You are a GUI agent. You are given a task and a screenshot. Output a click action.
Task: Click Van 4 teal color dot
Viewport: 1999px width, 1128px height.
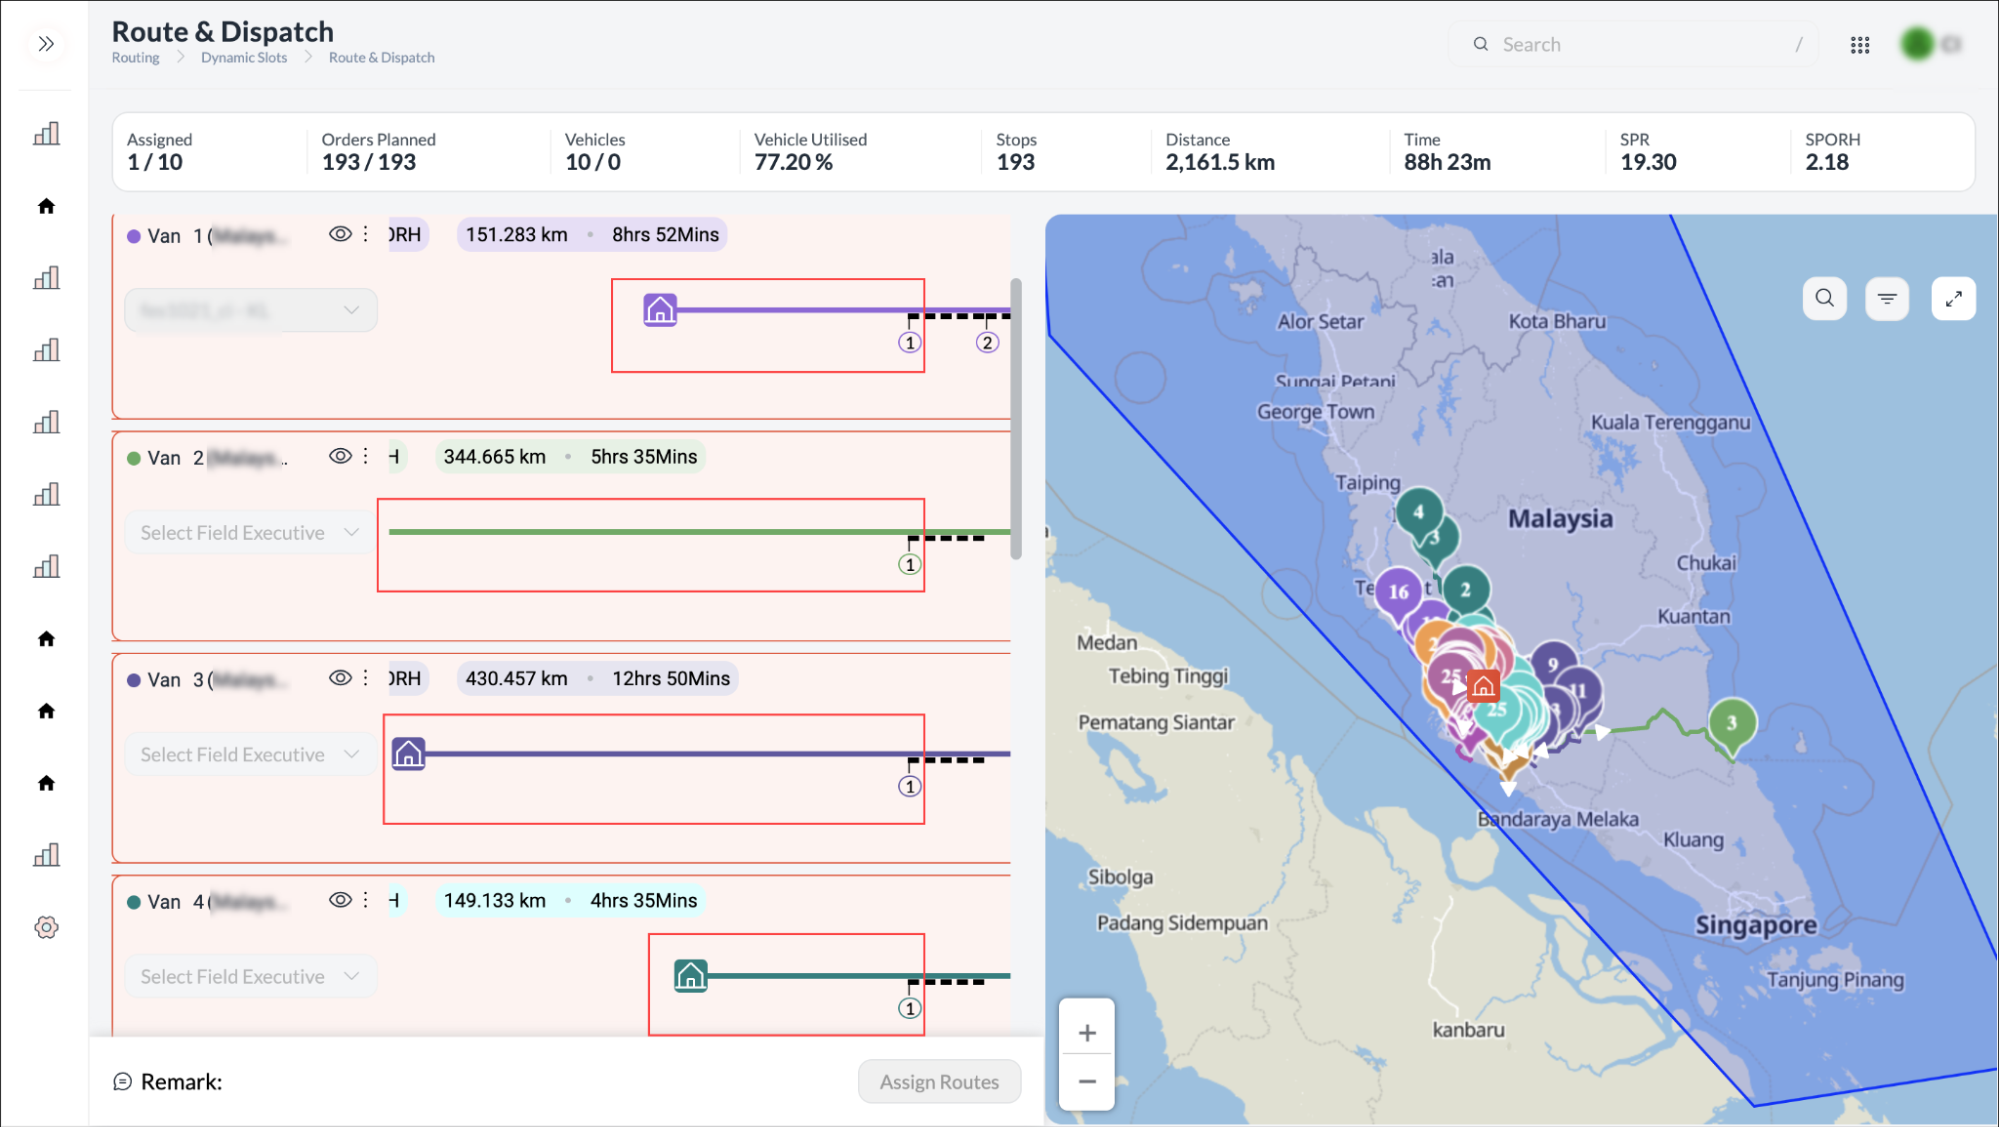click(x=133, y=903)
